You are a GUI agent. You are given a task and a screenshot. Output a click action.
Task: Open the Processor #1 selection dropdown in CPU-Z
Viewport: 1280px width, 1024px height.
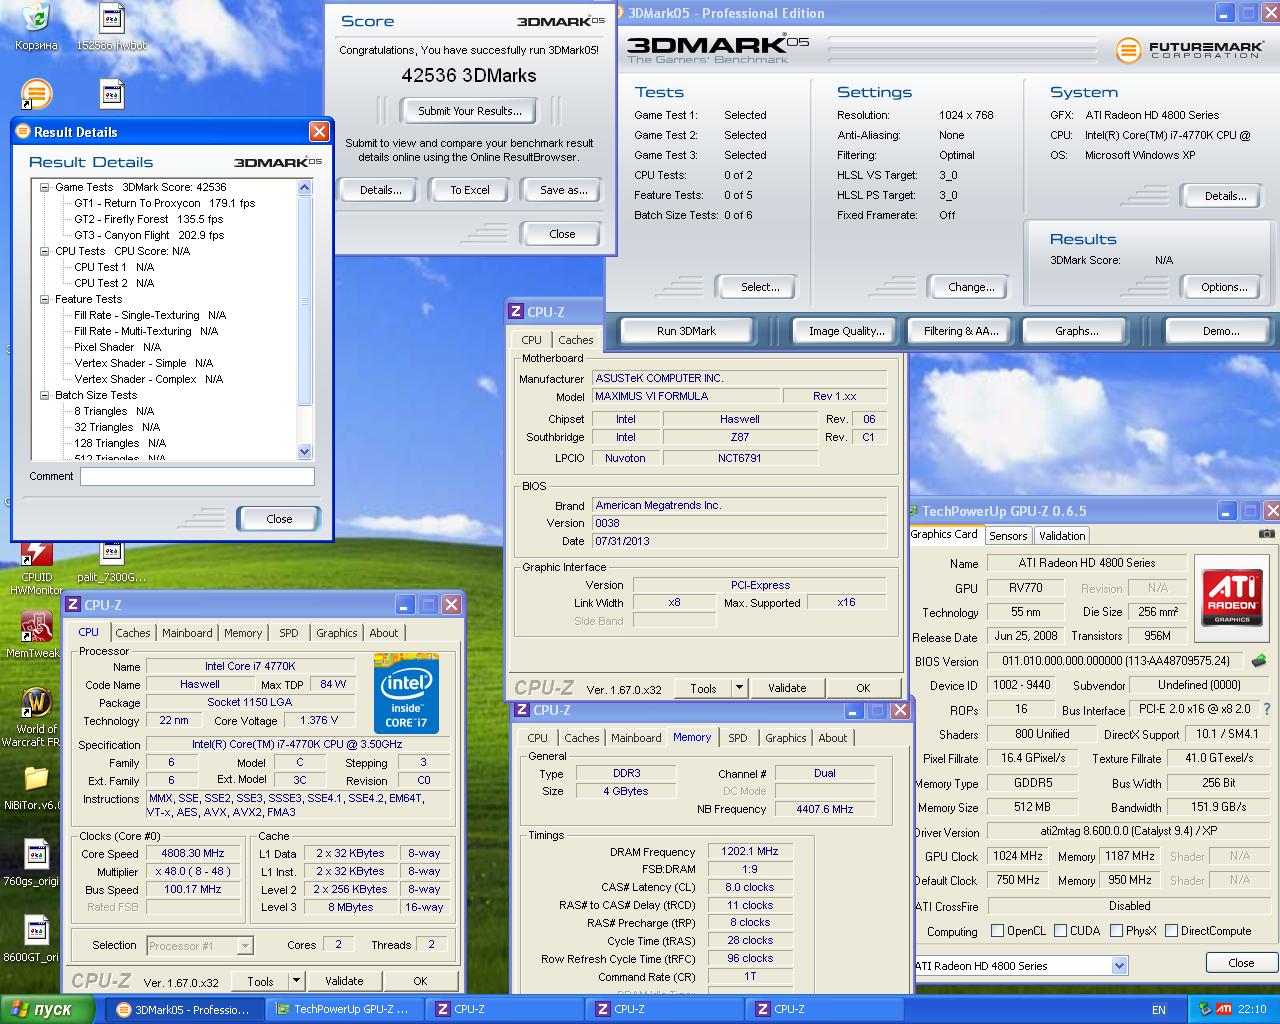click(244, 945)
